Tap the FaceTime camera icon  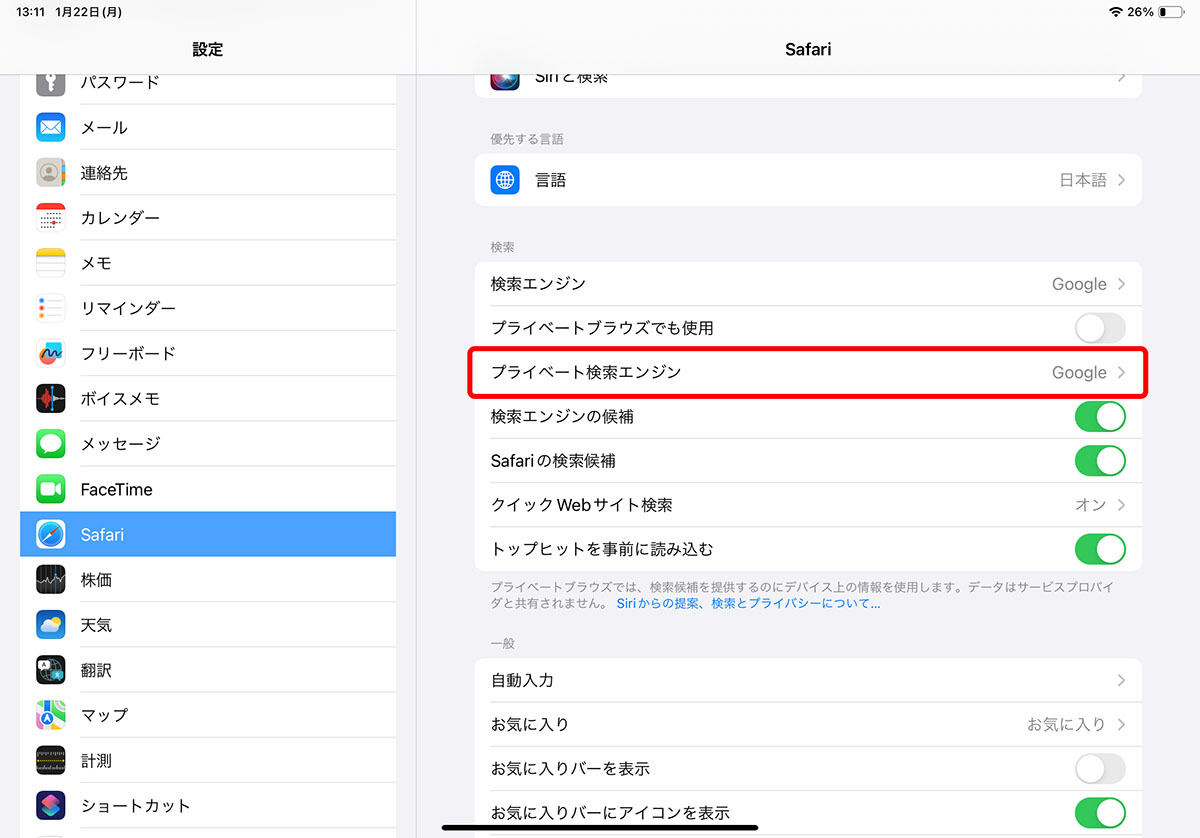tap(51, 489)
